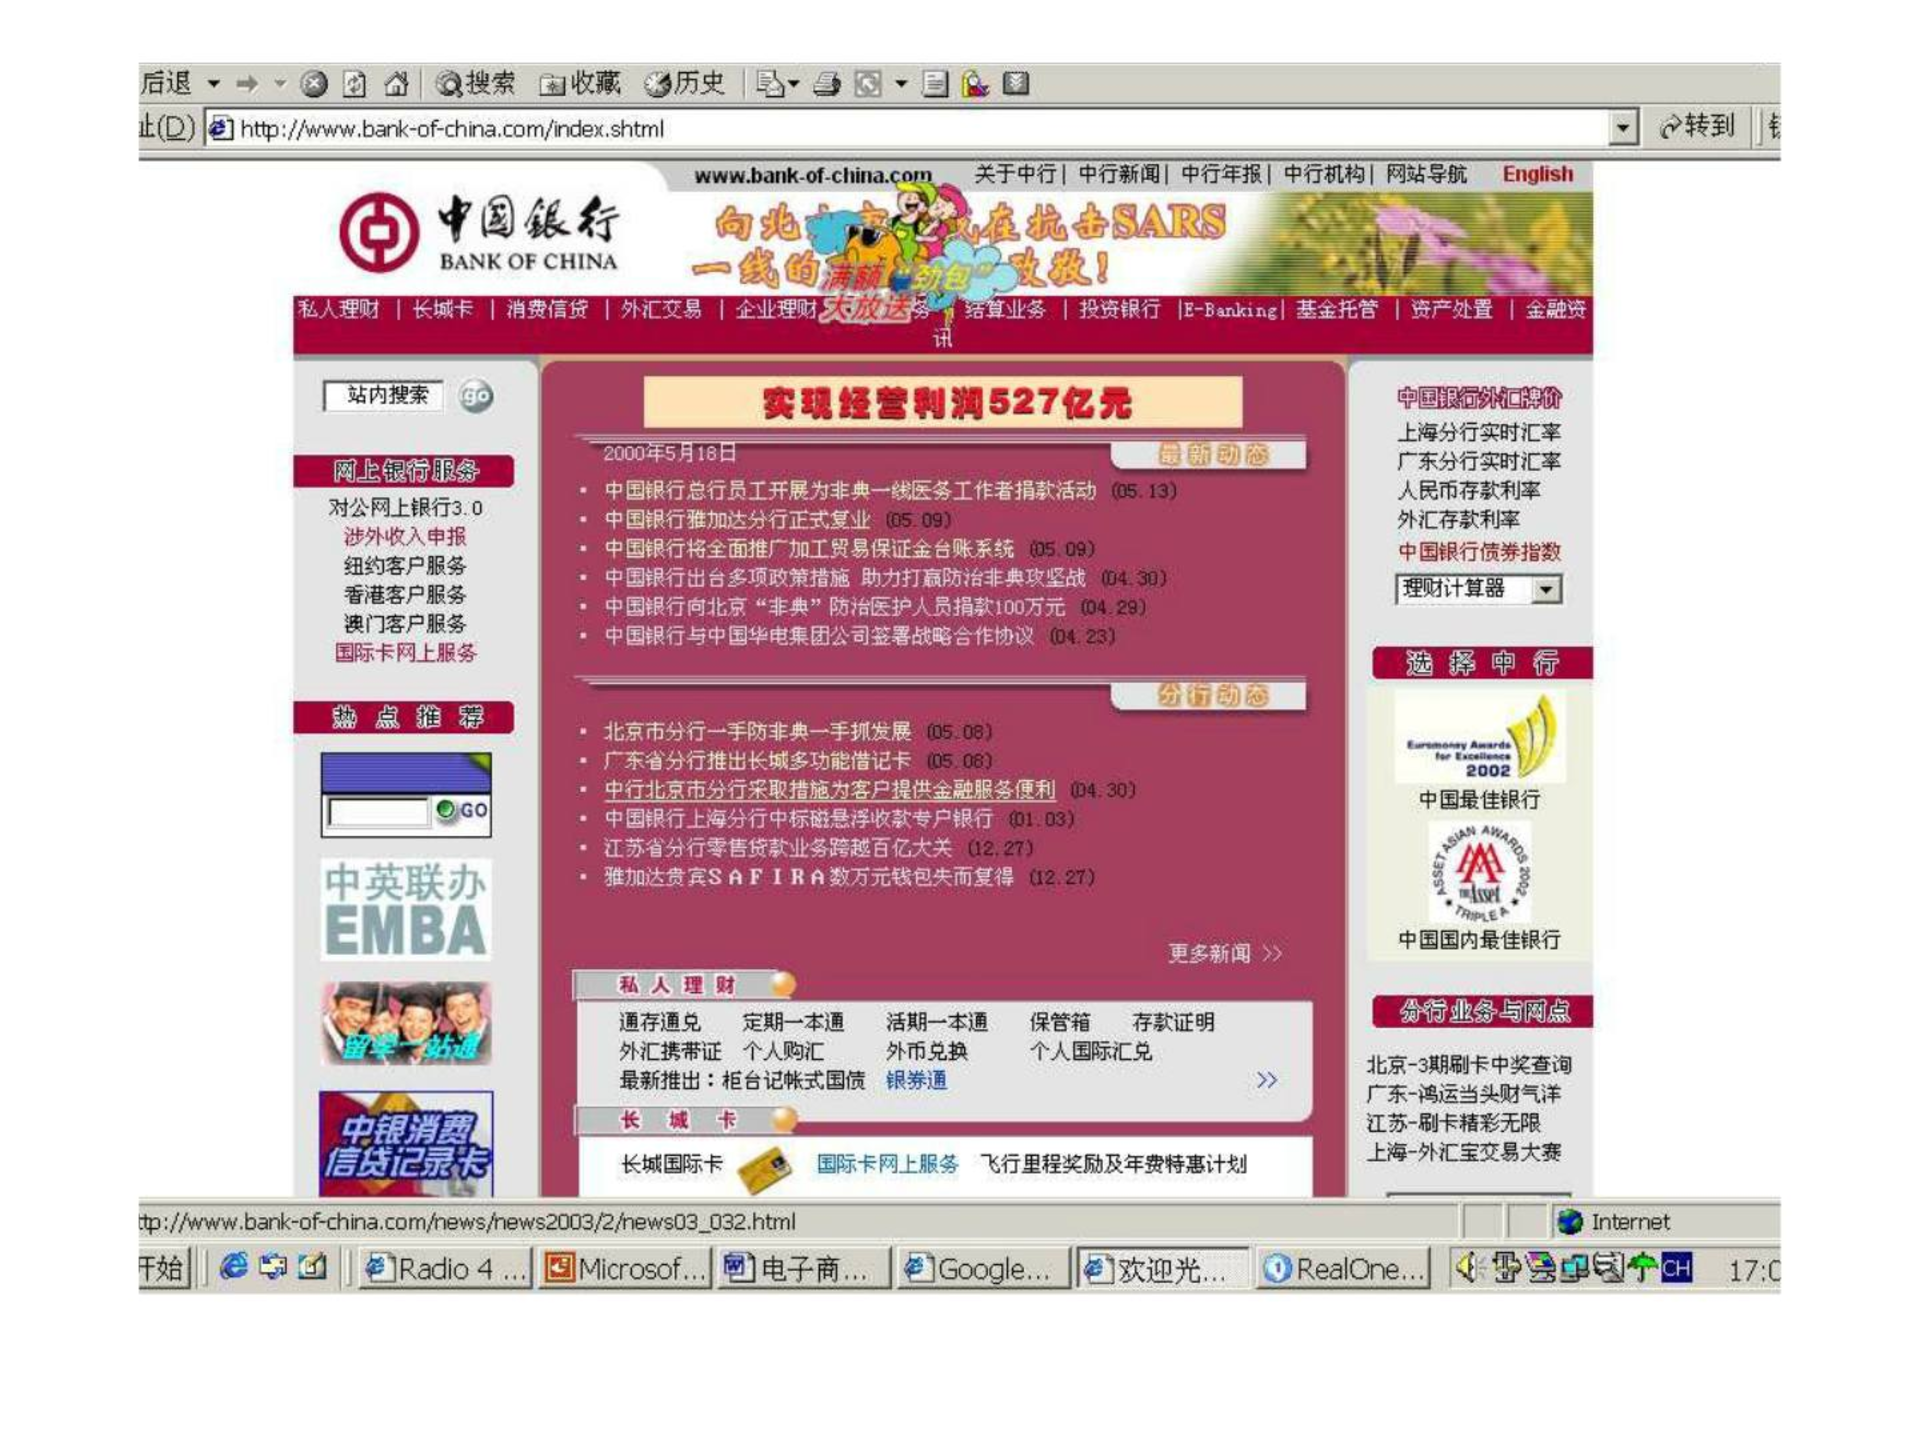Viewport: 1920px width, 1440px height.
Task: Open the address bar dropdown arrow
Action: (x=1624, y=128)
